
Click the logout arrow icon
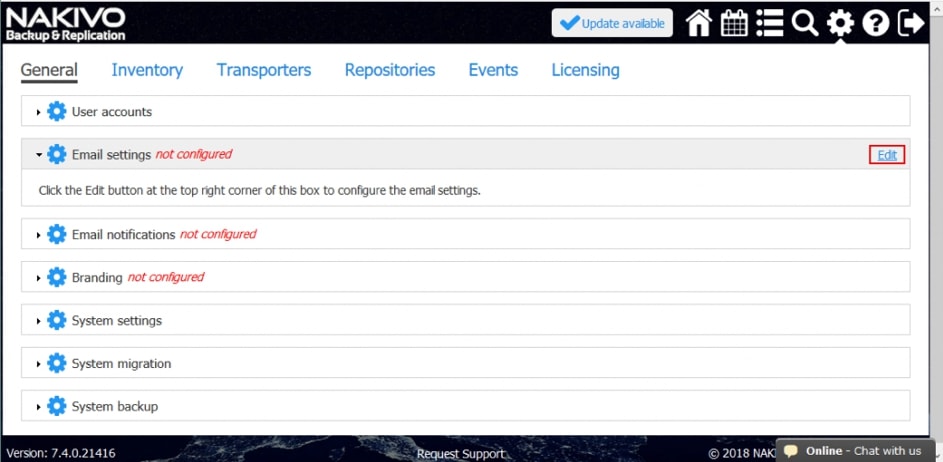coord(911,23)
